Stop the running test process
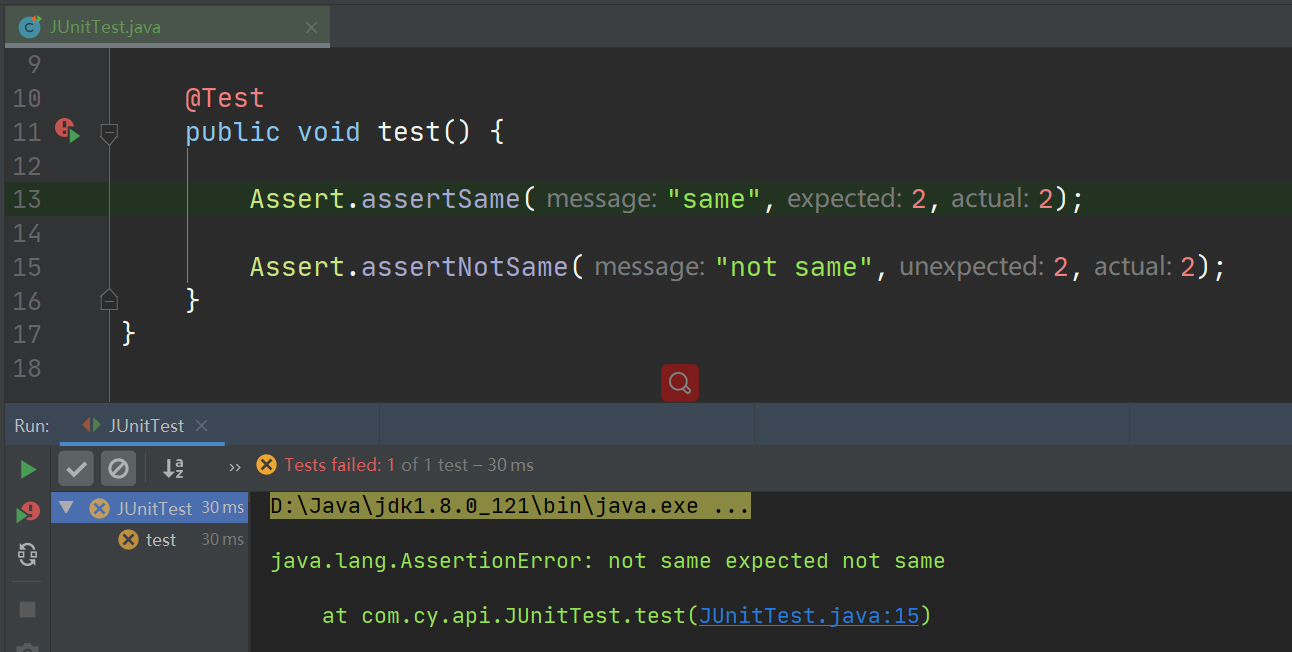Screen dimensions: 1292x652 [x=28, y=608]
